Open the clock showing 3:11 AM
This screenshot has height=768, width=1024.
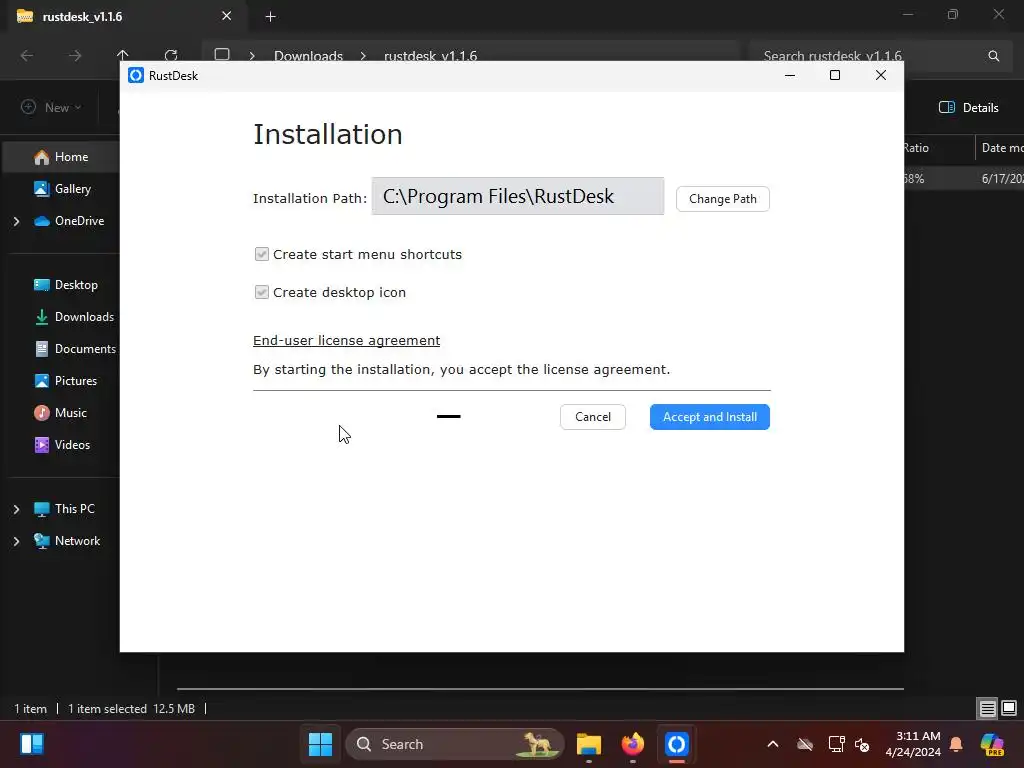(913, 744)
